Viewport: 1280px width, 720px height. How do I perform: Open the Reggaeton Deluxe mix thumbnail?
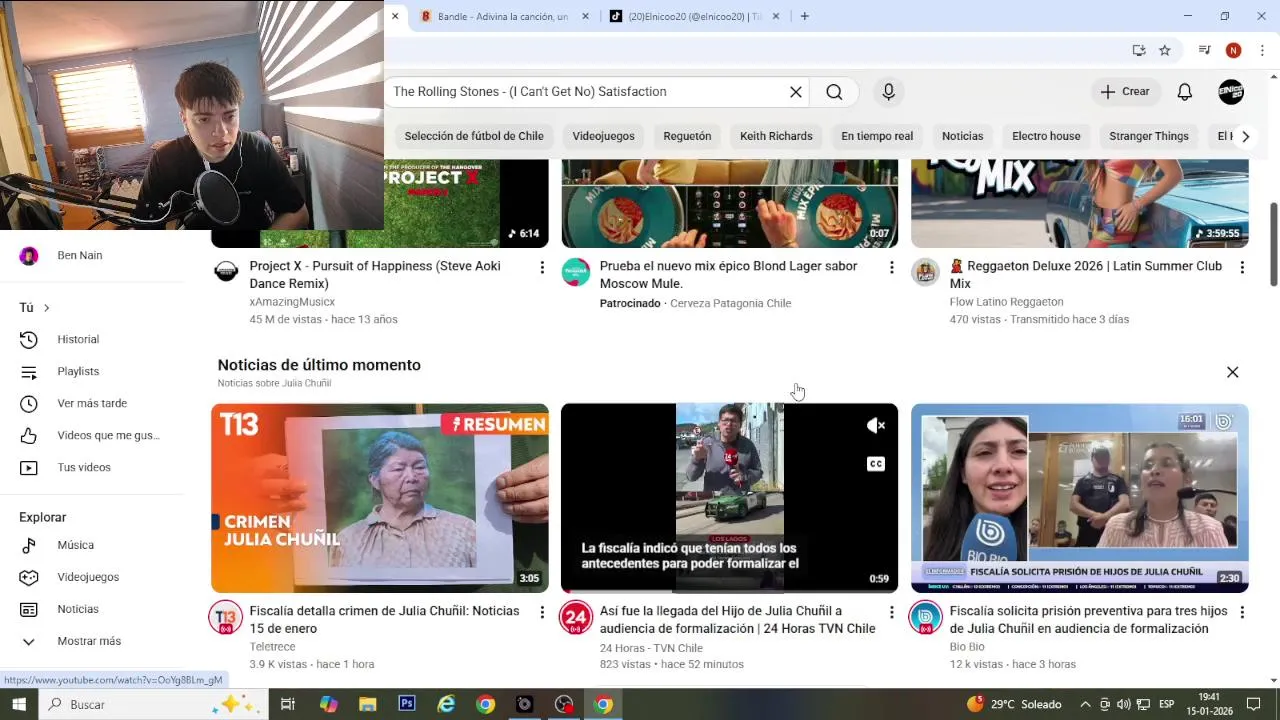[1080, 203]
